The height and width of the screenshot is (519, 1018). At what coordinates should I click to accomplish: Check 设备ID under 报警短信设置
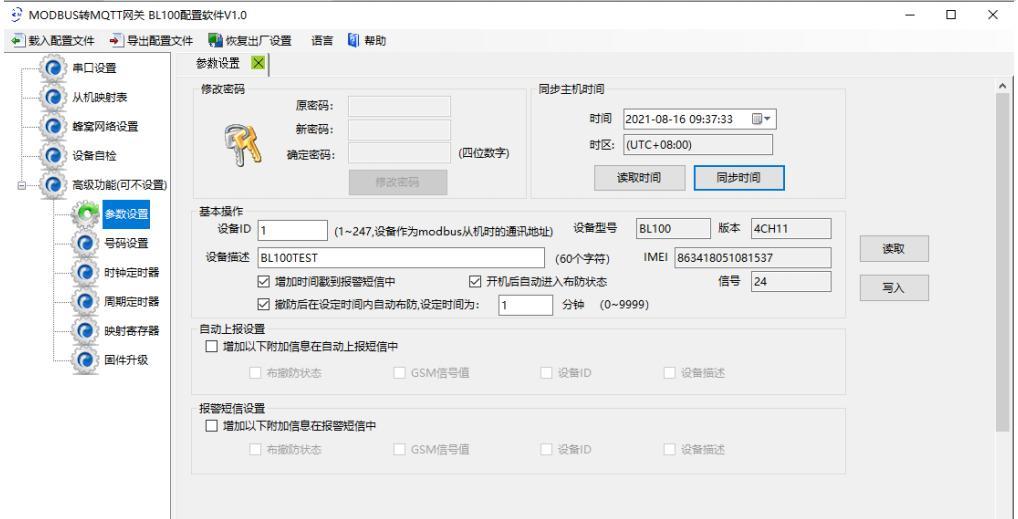tap(546, 449)
